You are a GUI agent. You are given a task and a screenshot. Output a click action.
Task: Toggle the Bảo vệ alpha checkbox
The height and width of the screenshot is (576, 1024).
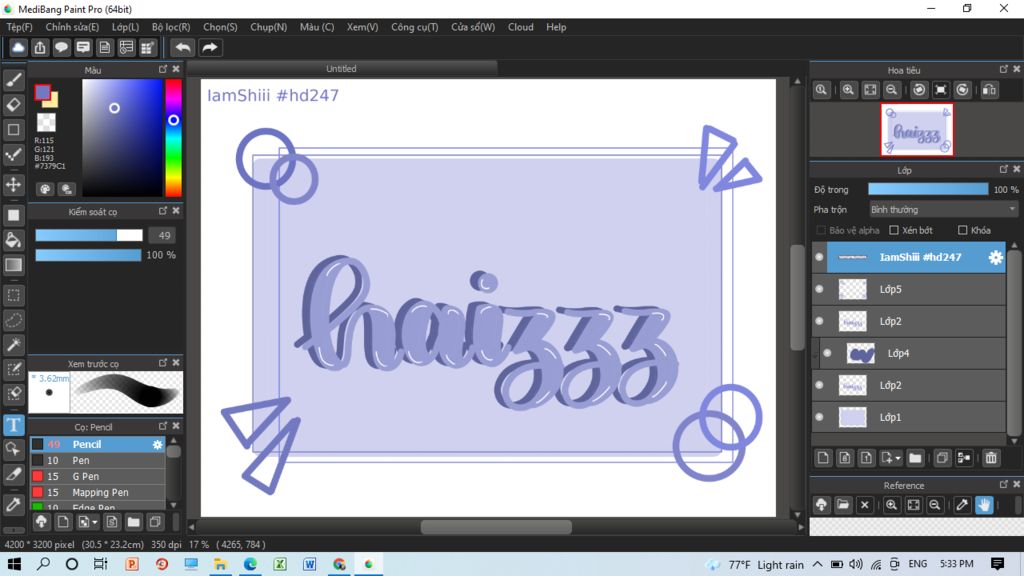coord(821,231)
